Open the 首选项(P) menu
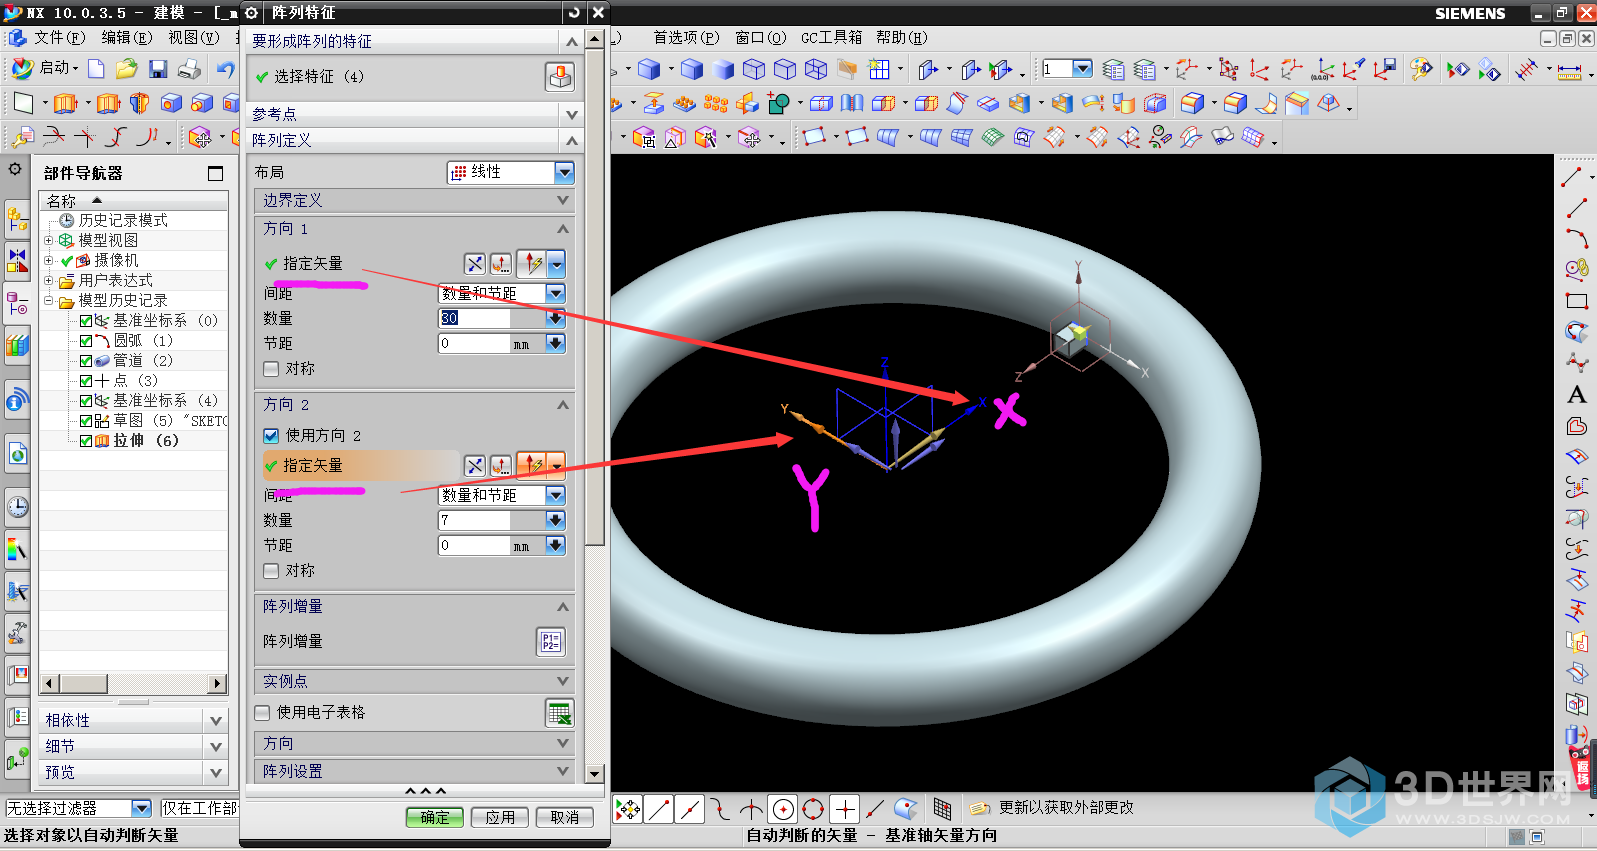The image size is (1597, 851). tap(686, 38)
